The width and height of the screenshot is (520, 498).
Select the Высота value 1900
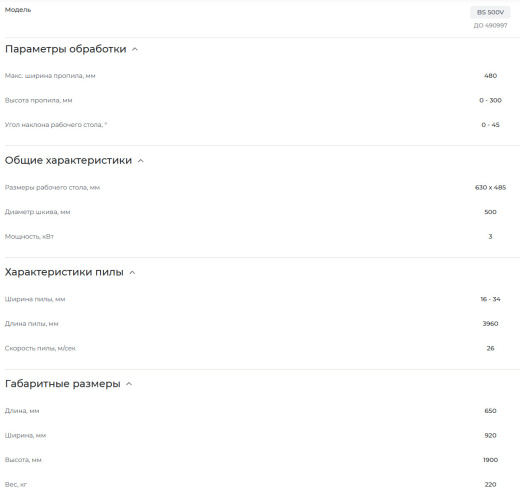(490, 460)
